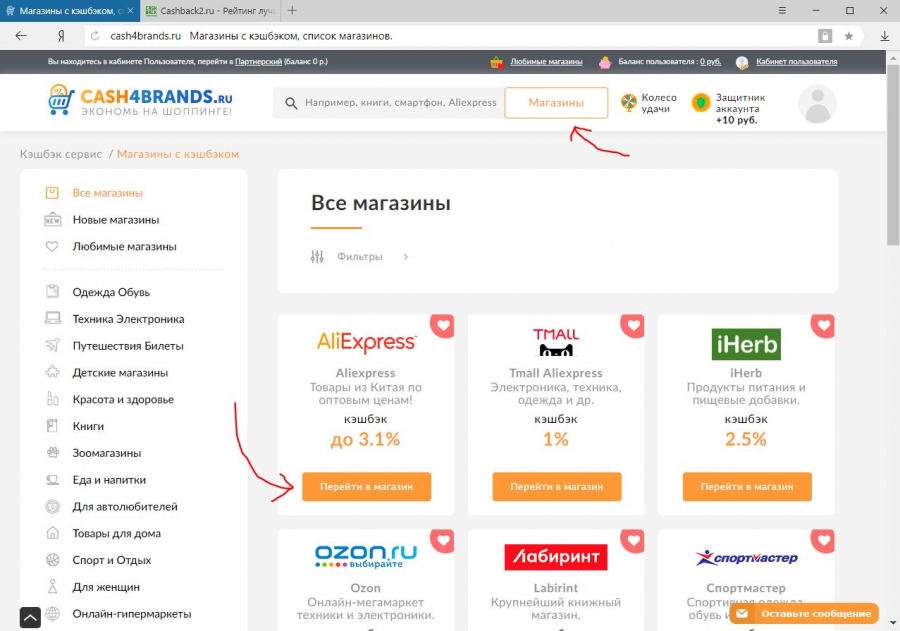
Task: Go to Aliexpress via Перейти в магазин
Action: coord(366,486)
